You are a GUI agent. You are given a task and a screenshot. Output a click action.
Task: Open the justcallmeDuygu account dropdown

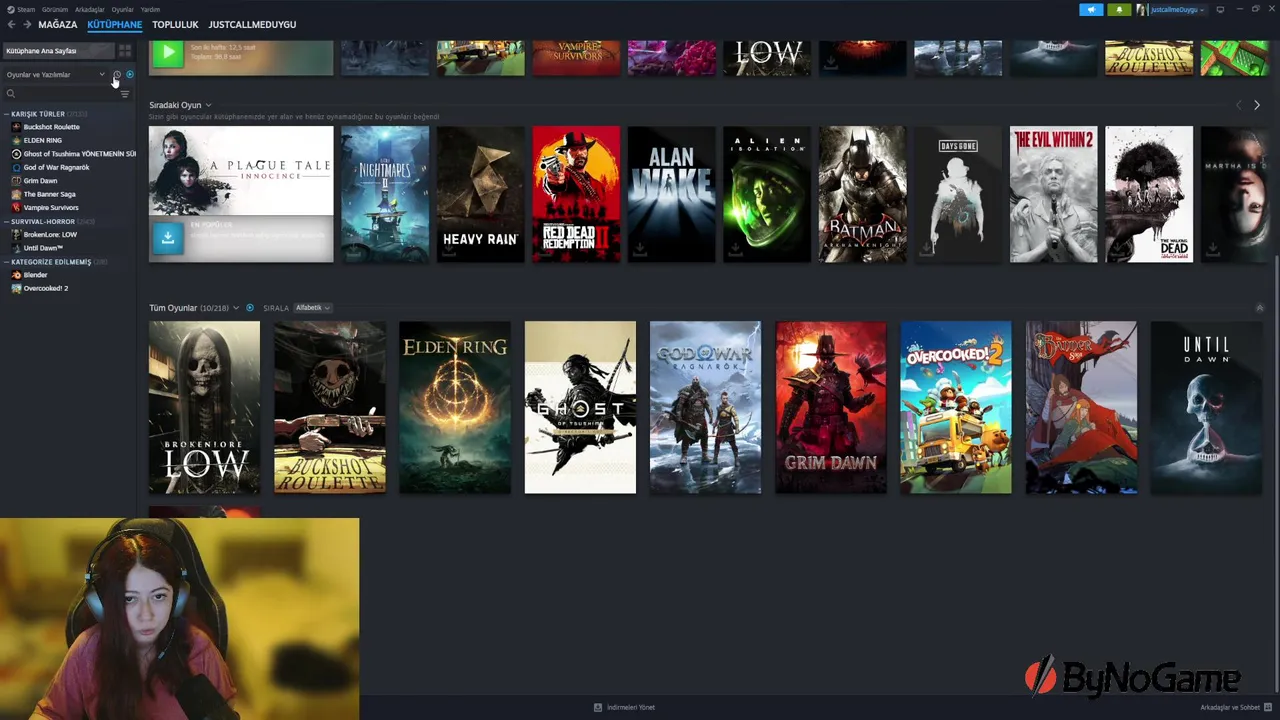click(x=1176, y=10)
